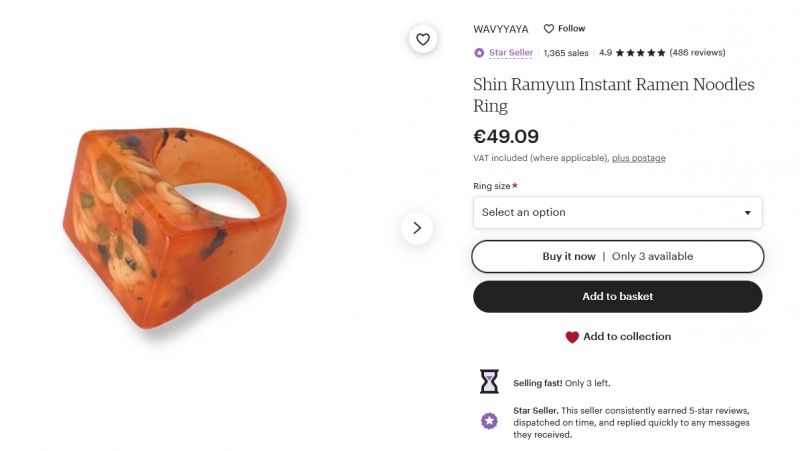Screen dimensions: 800x451
Task: Click the orange ramen ring product image
Action: 174,228
